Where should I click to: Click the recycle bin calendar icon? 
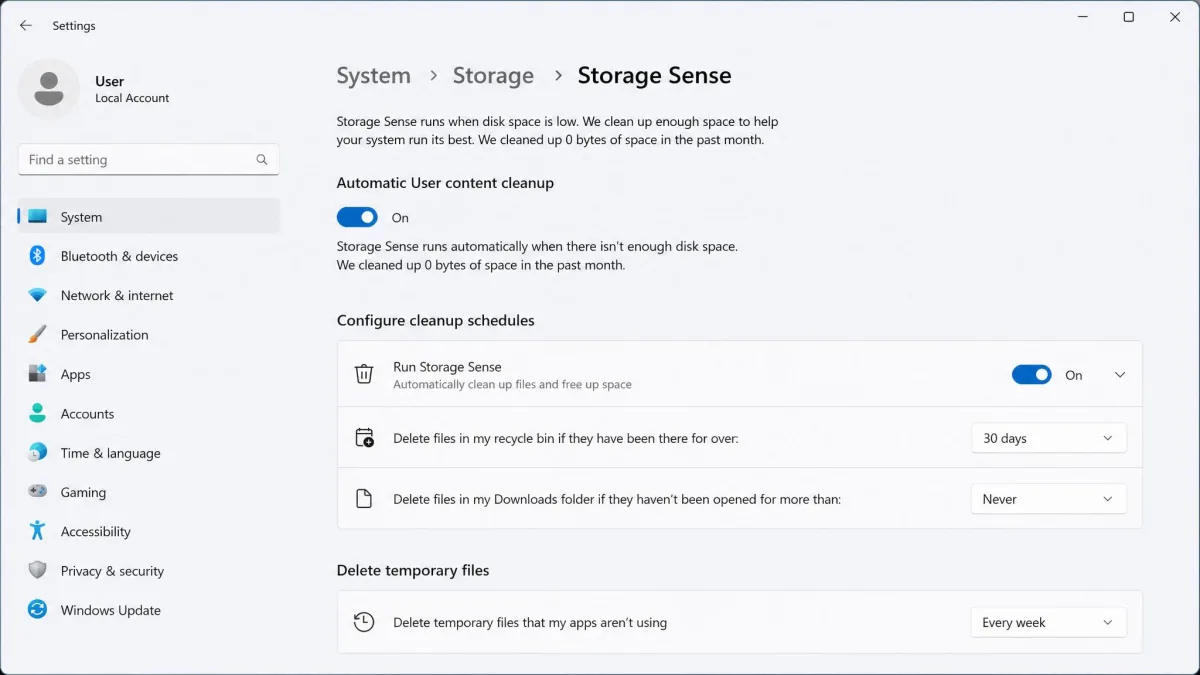[364, 438]
